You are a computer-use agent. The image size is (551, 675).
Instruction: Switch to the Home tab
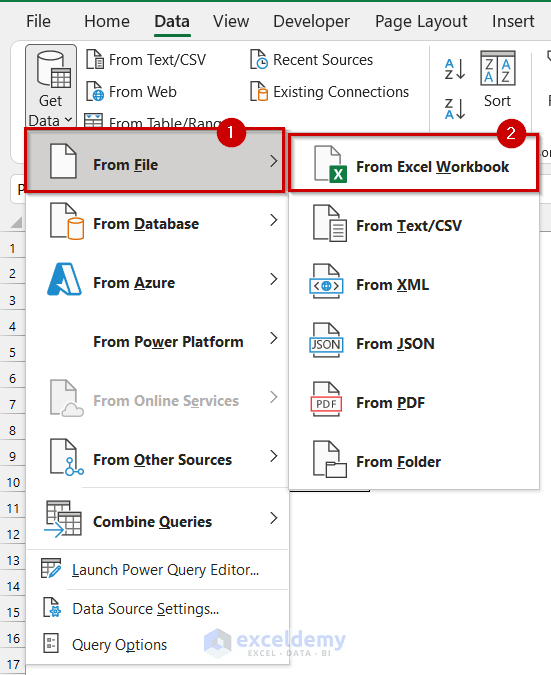click(107, 21)
